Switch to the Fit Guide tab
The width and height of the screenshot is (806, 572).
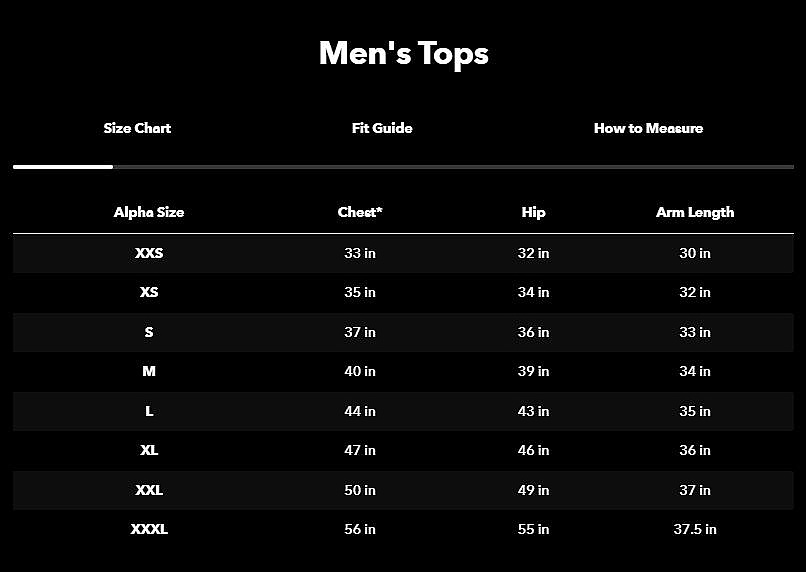(382, 128)
